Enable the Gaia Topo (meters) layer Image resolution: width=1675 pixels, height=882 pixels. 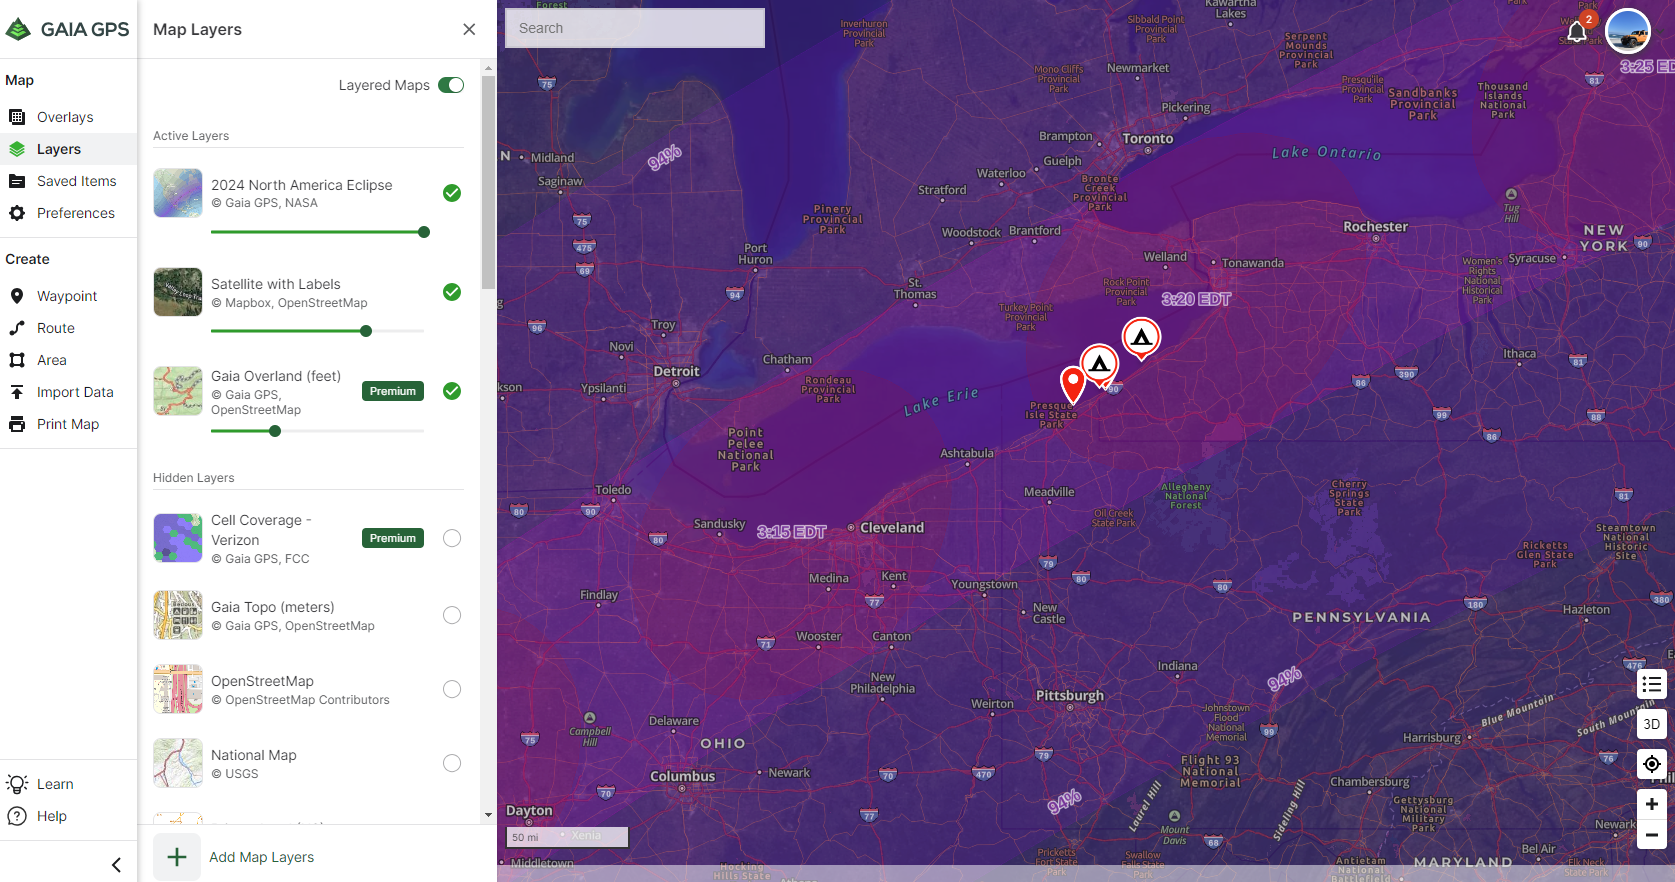point(452,615)
